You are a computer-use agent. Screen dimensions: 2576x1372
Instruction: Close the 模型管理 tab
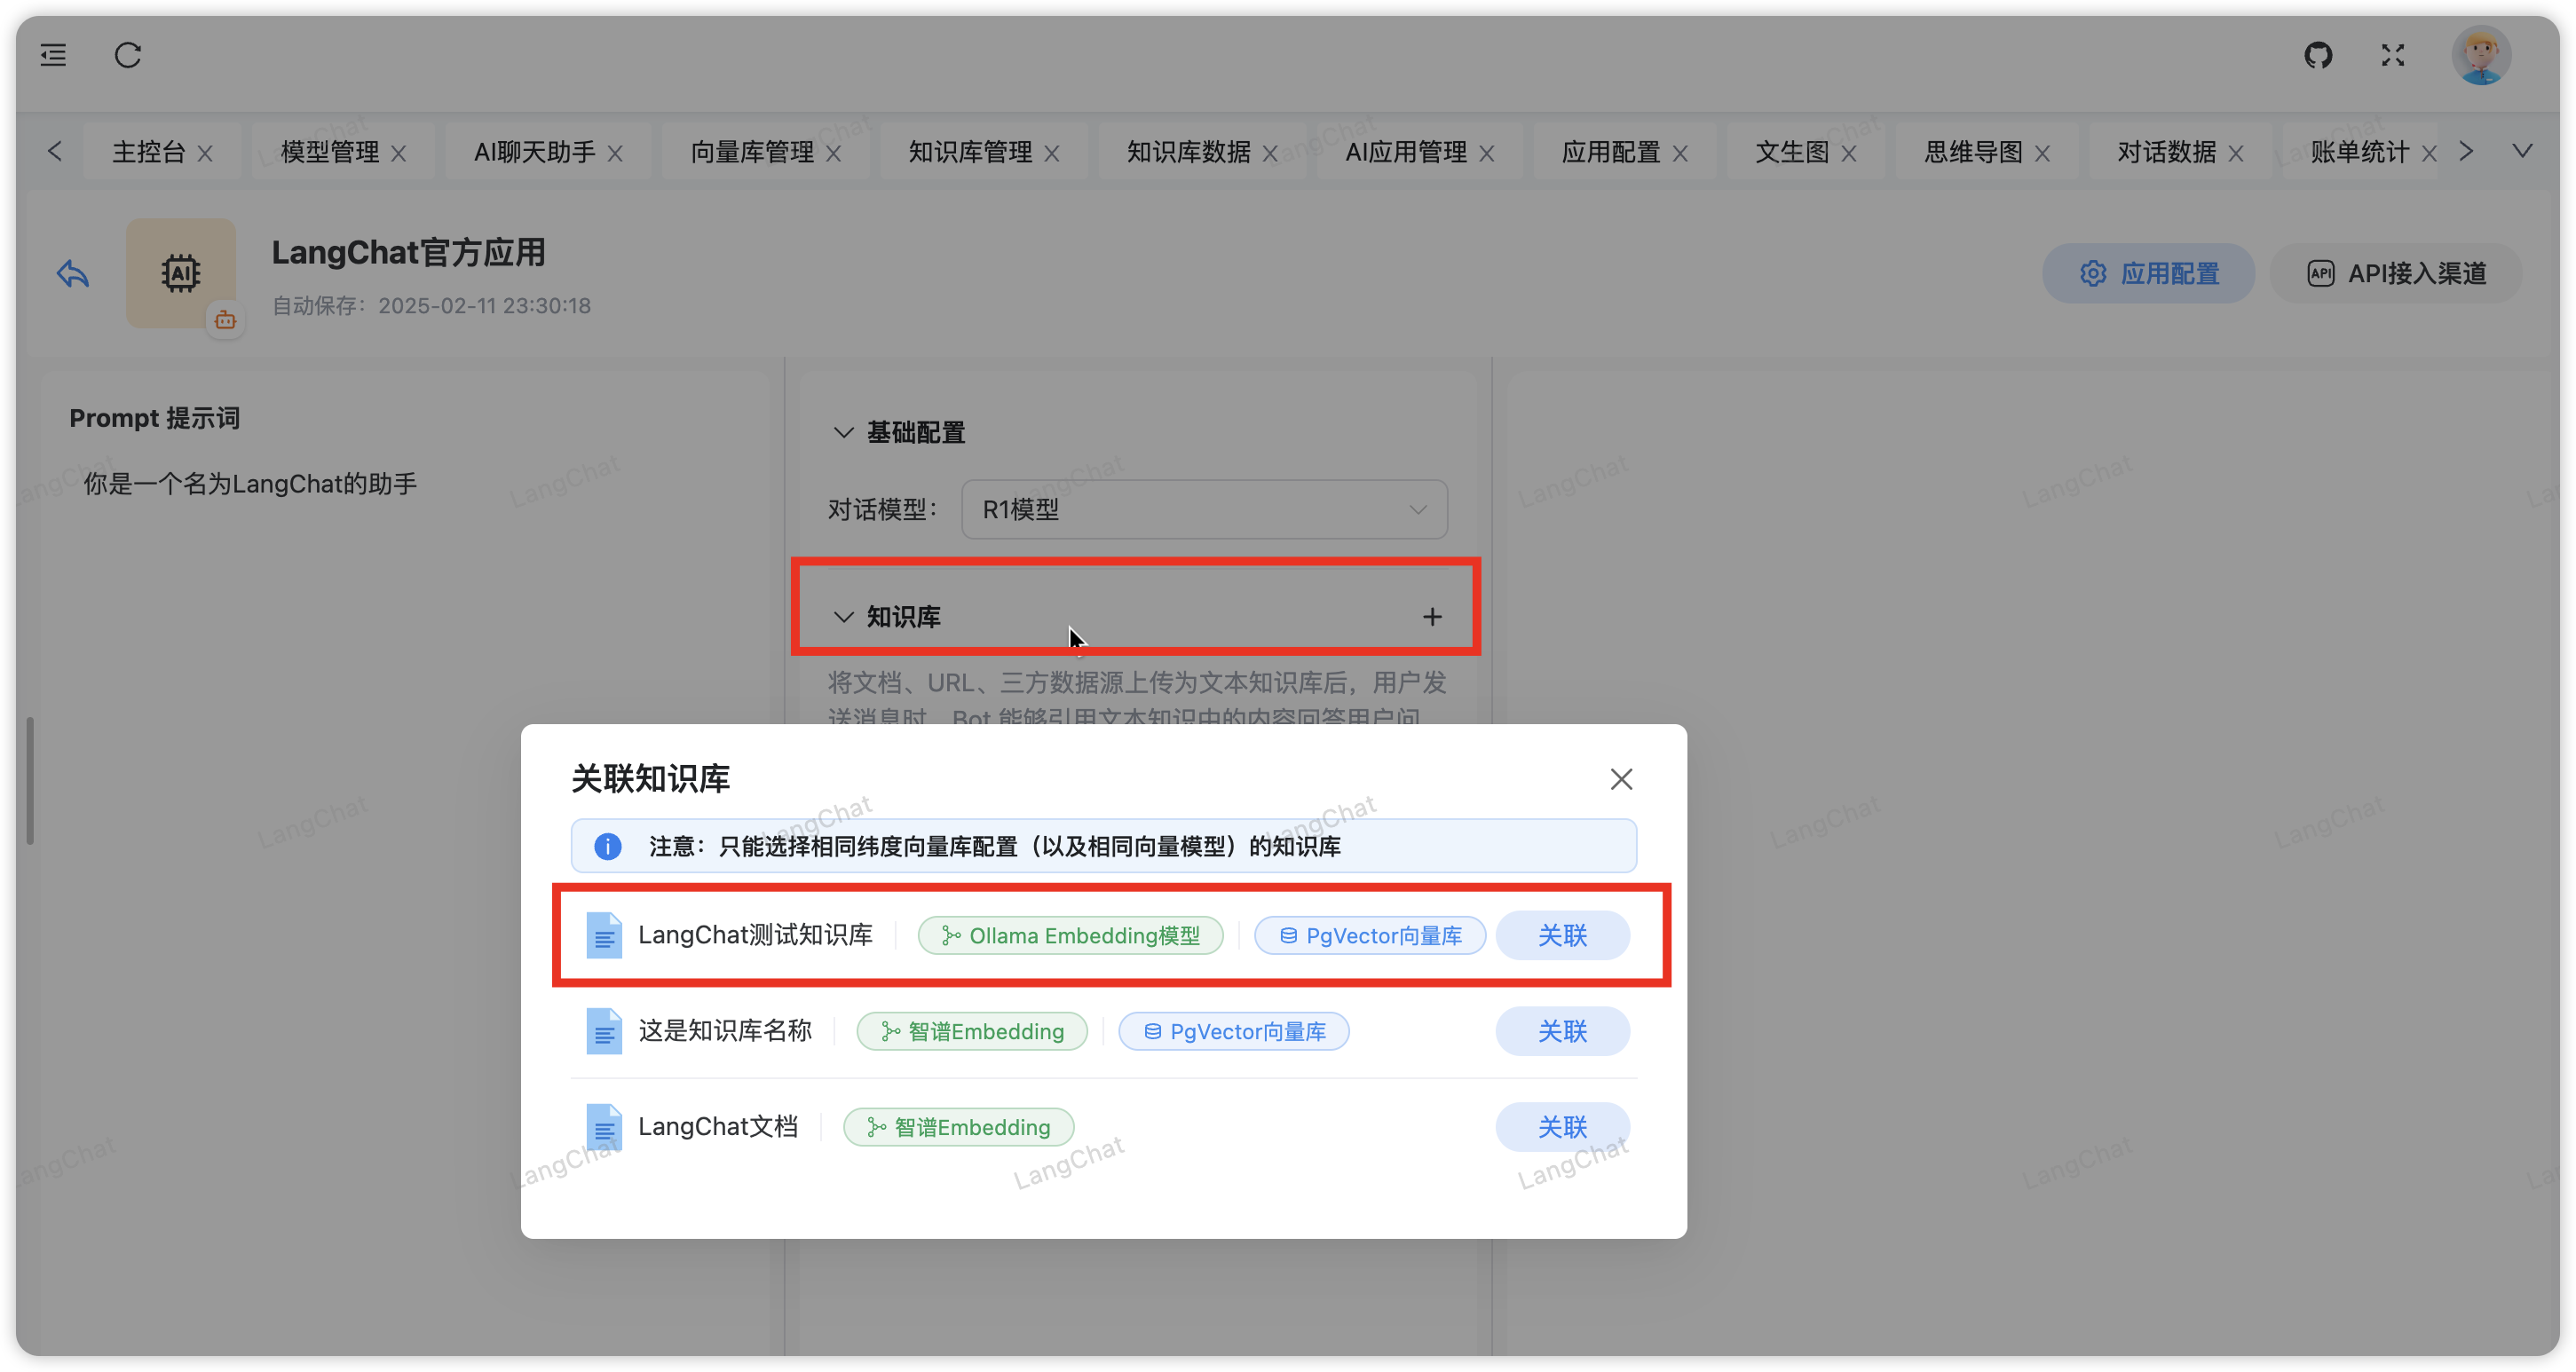pos(398,153)
